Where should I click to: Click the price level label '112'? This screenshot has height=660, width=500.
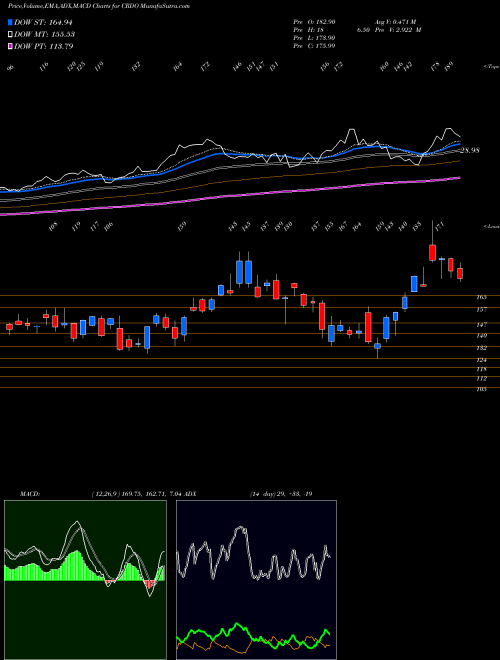point(482,379)
